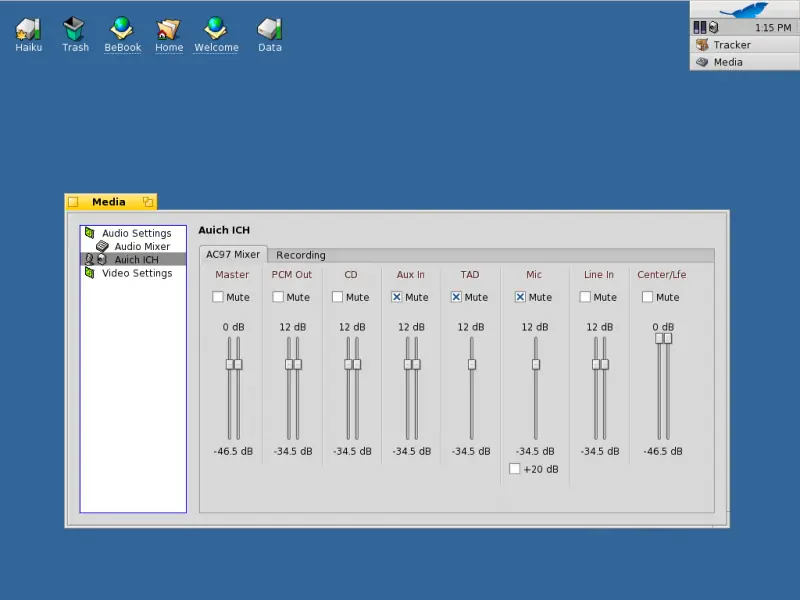The height and width of the screenshot is (600, 800).
Task: Click the Center/Lfe volume slider thumb
Action: tap(663, 339)
